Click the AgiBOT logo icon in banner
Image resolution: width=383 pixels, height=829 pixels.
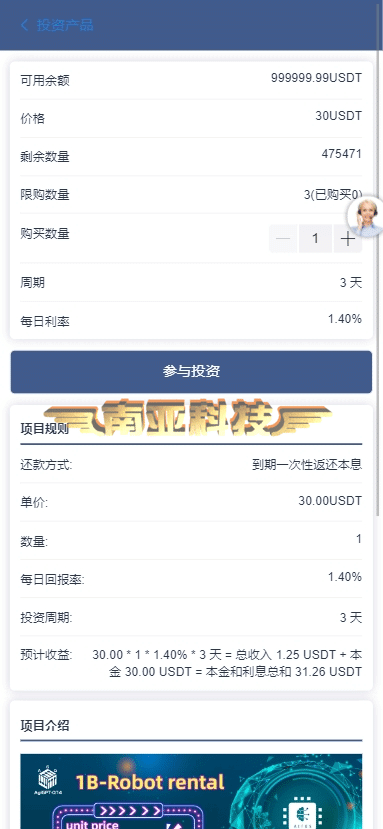48,780
